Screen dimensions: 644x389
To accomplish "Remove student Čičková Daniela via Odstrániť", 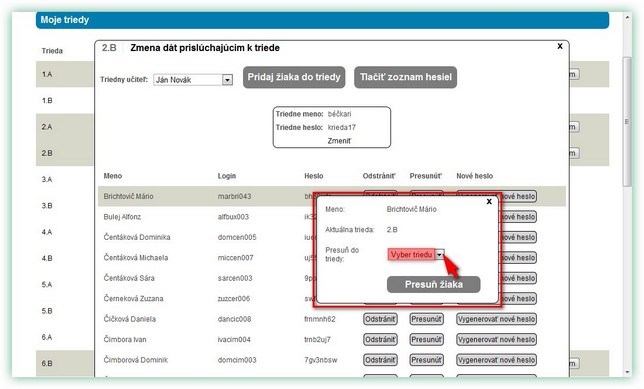I will [x=380, y=319].
